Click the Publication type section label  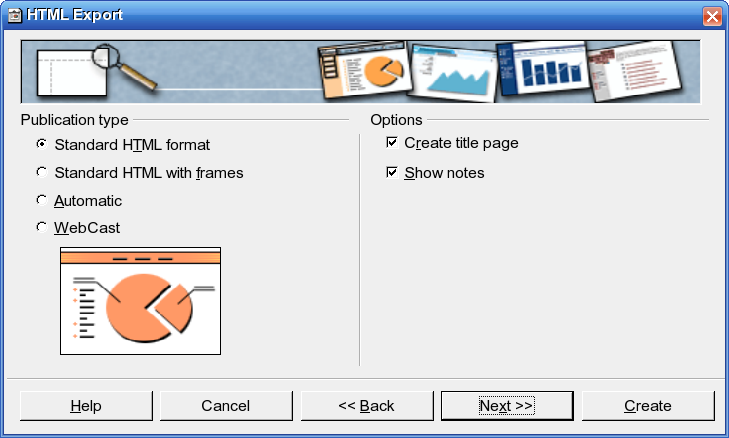(x=74, y=120)
